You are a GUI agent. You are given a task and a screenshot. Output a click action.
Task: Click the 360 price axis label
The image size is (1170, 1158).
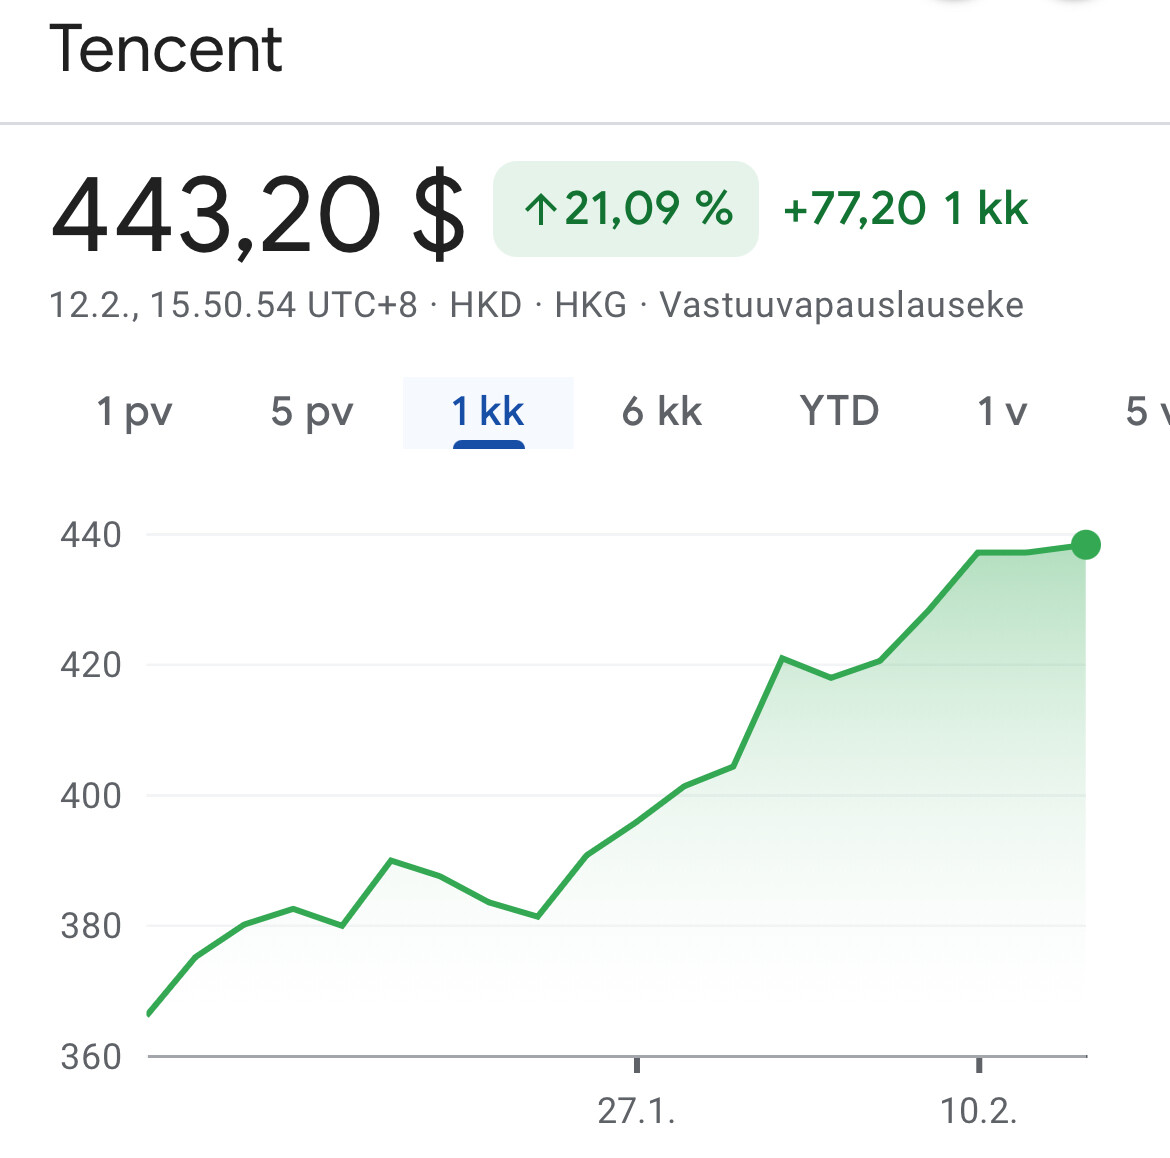pyautogui.click(x=91, y=1057)
